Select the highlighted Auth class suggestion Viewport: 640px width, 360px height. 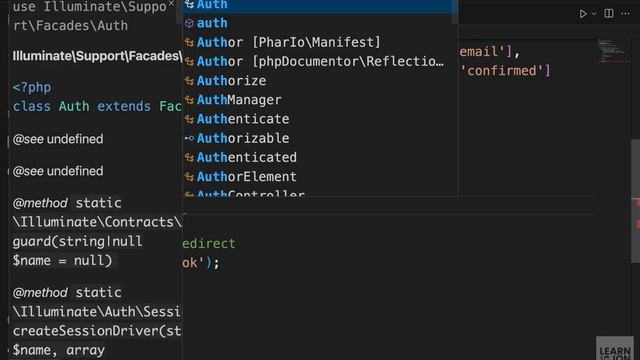(x=320, y=6)
